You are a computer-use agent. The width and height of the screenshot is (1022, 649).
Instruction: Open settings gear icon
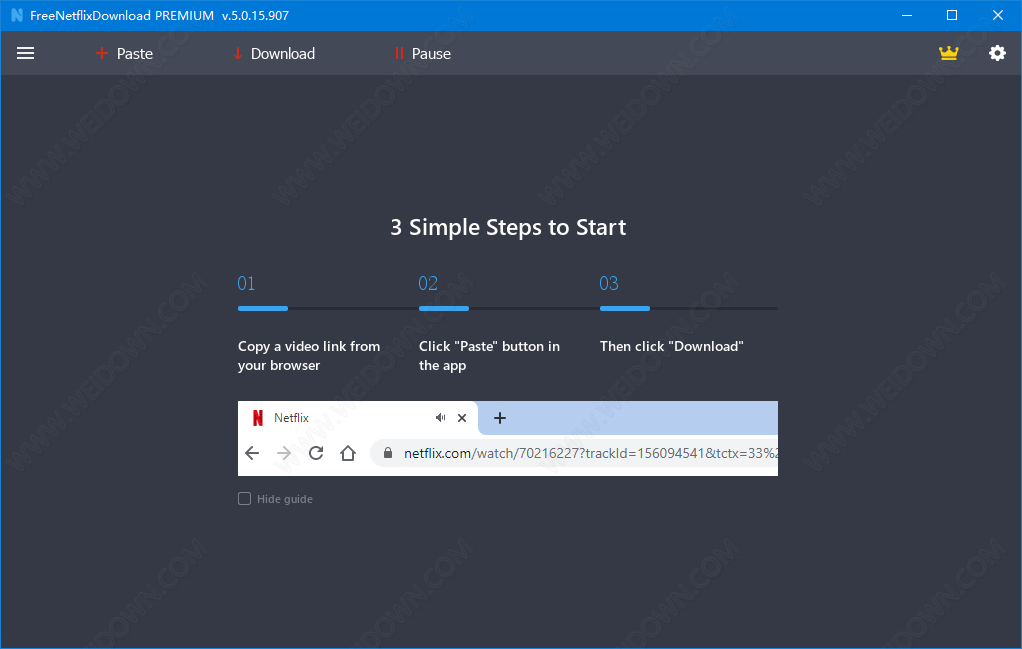tap(997, 53)
